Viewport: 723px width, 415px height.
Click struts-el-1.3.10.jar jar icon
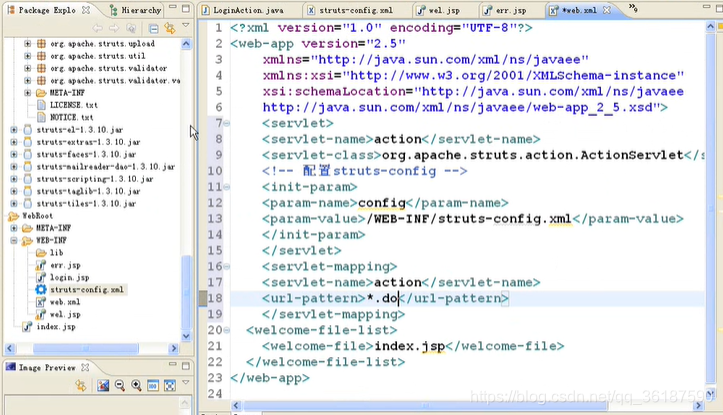28,130
